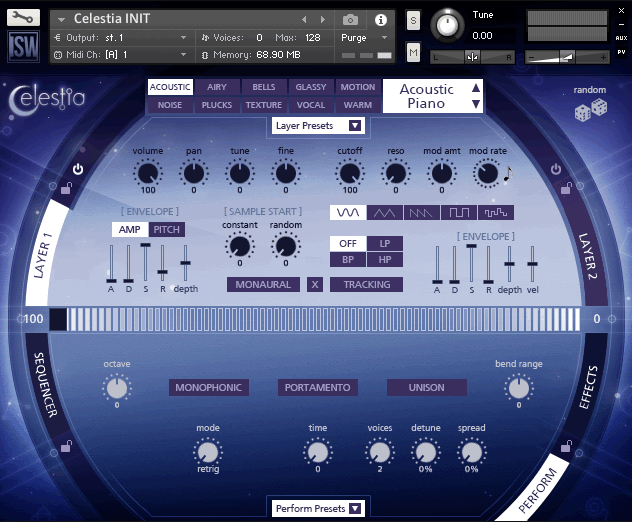Open the Celestia INIT instrument menu arrow
Viewport: 632px width, 522px height.
pos(61,19)
